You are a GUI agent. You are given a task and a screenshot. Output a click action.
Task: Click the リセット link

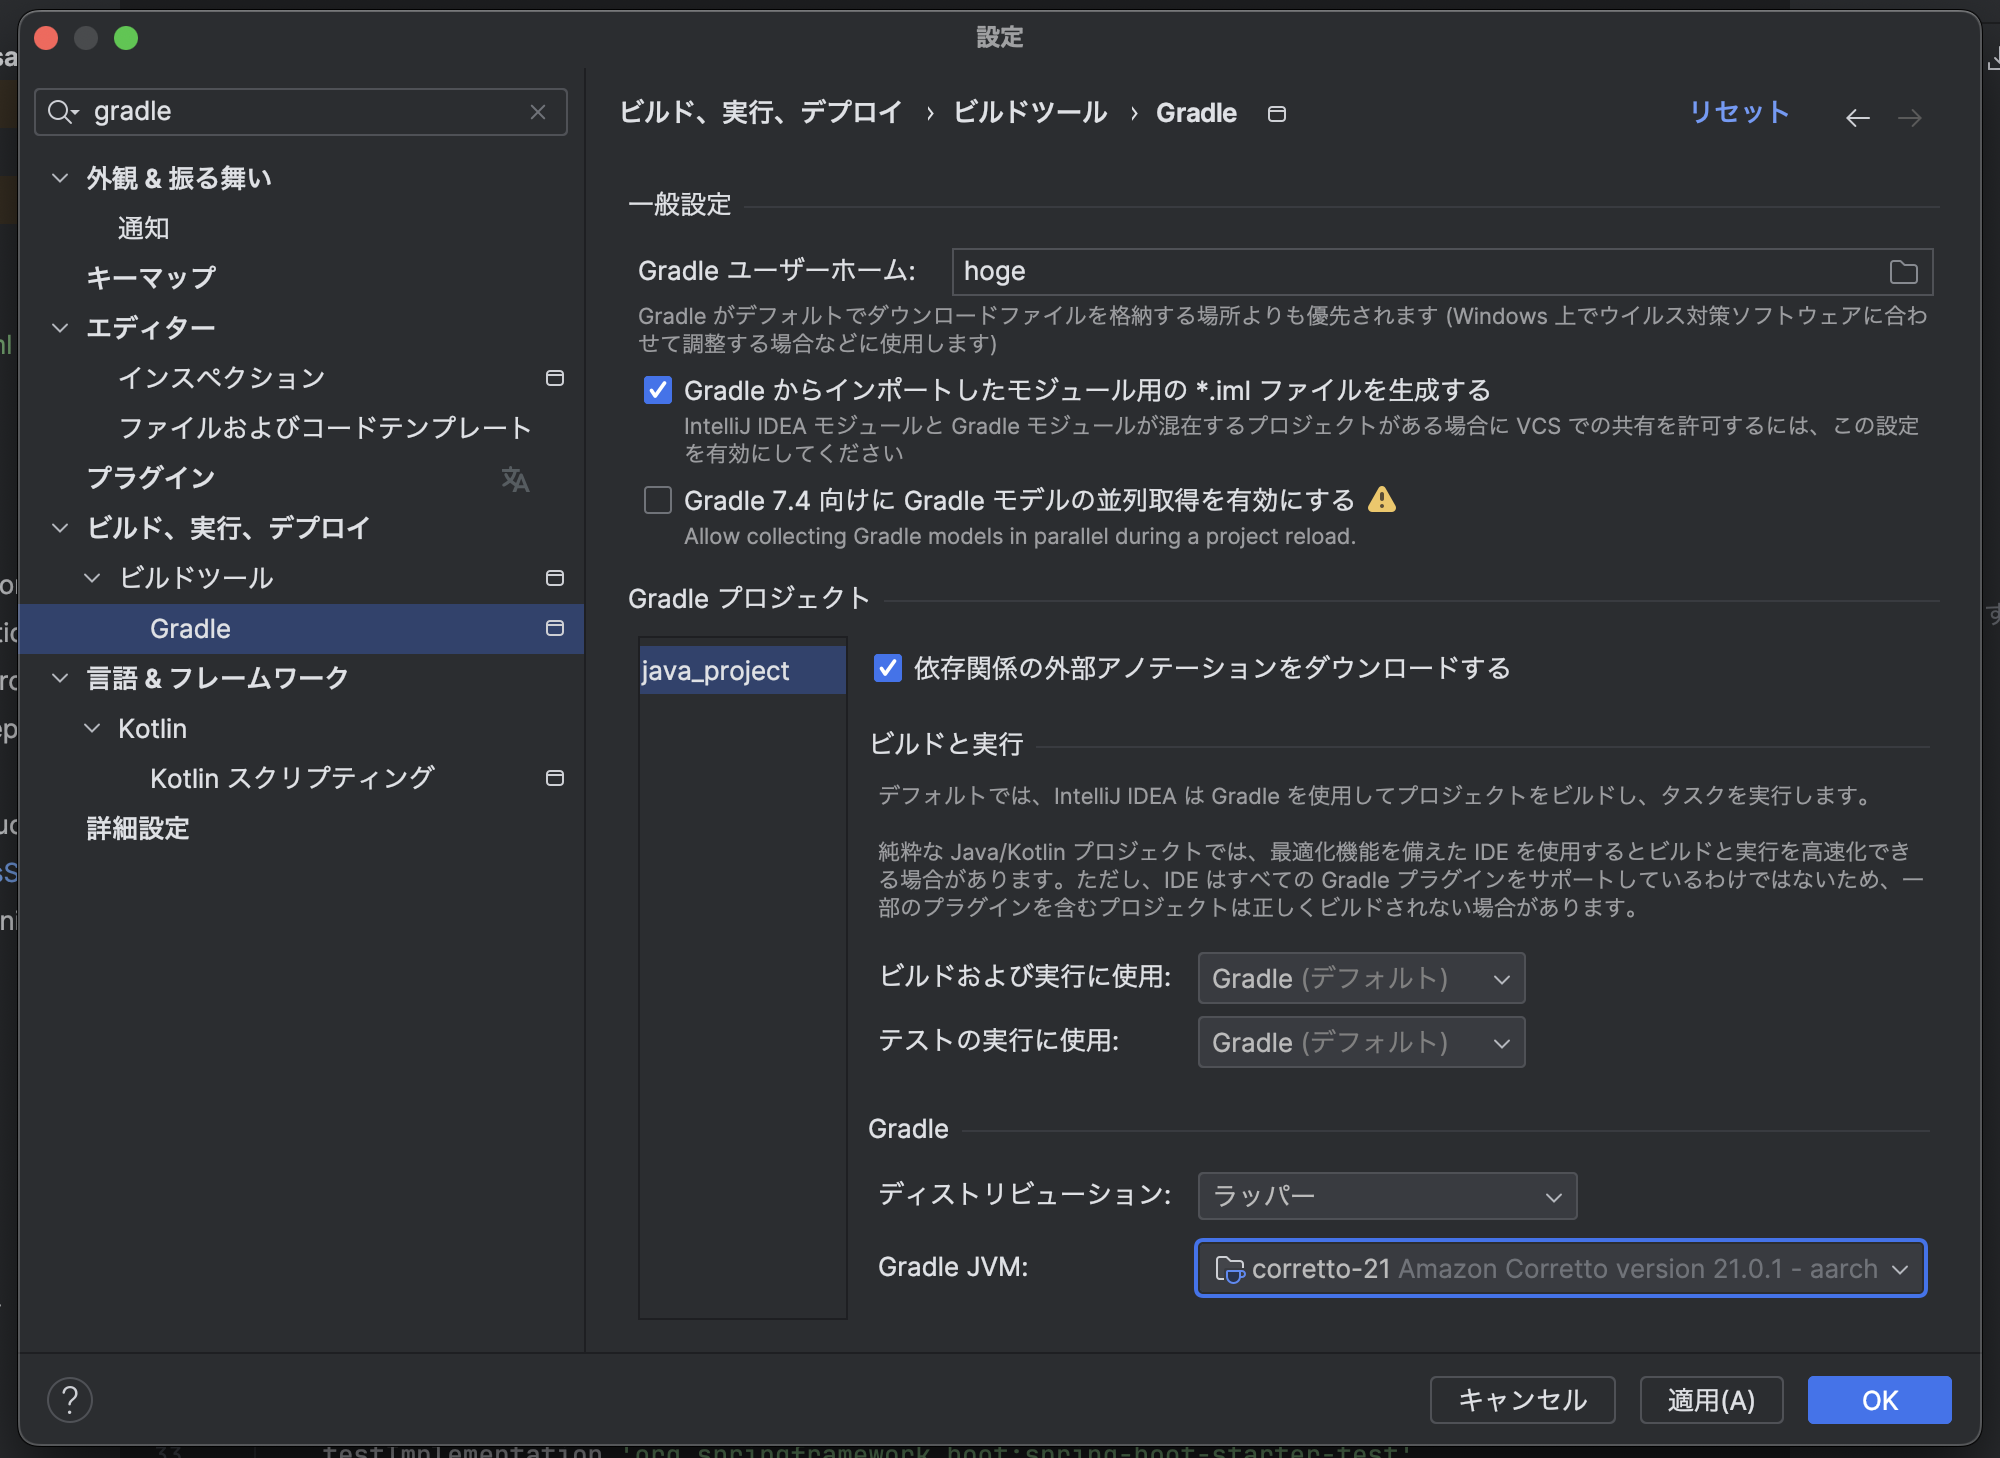pos(1739,112)
